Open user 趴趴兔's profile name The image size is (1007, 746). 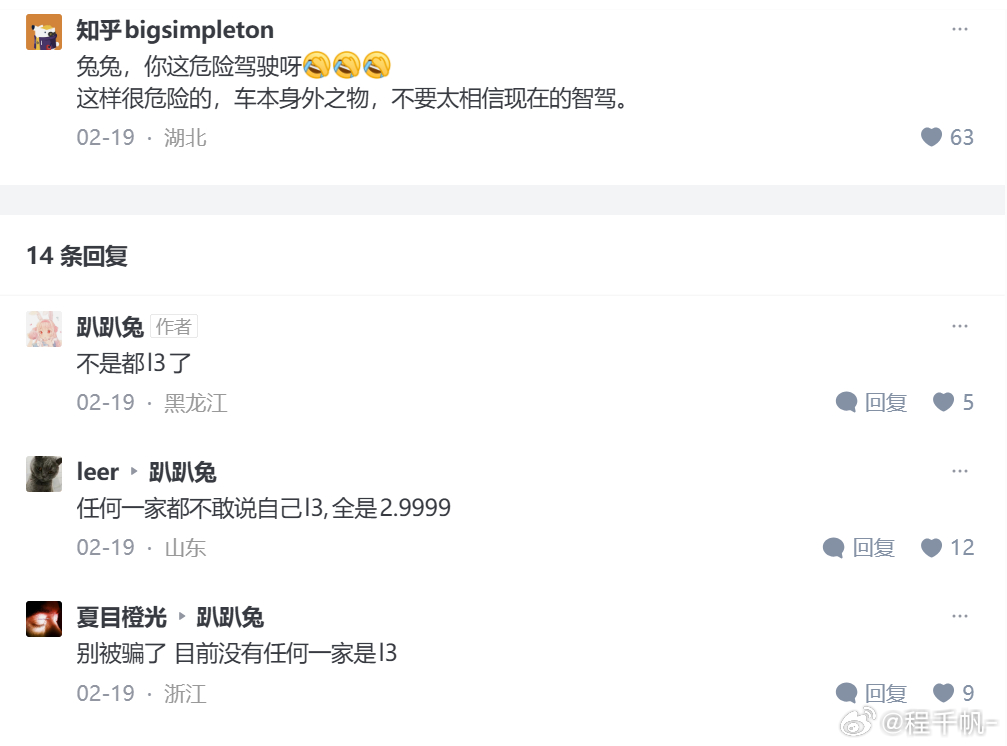coord(110,327)
